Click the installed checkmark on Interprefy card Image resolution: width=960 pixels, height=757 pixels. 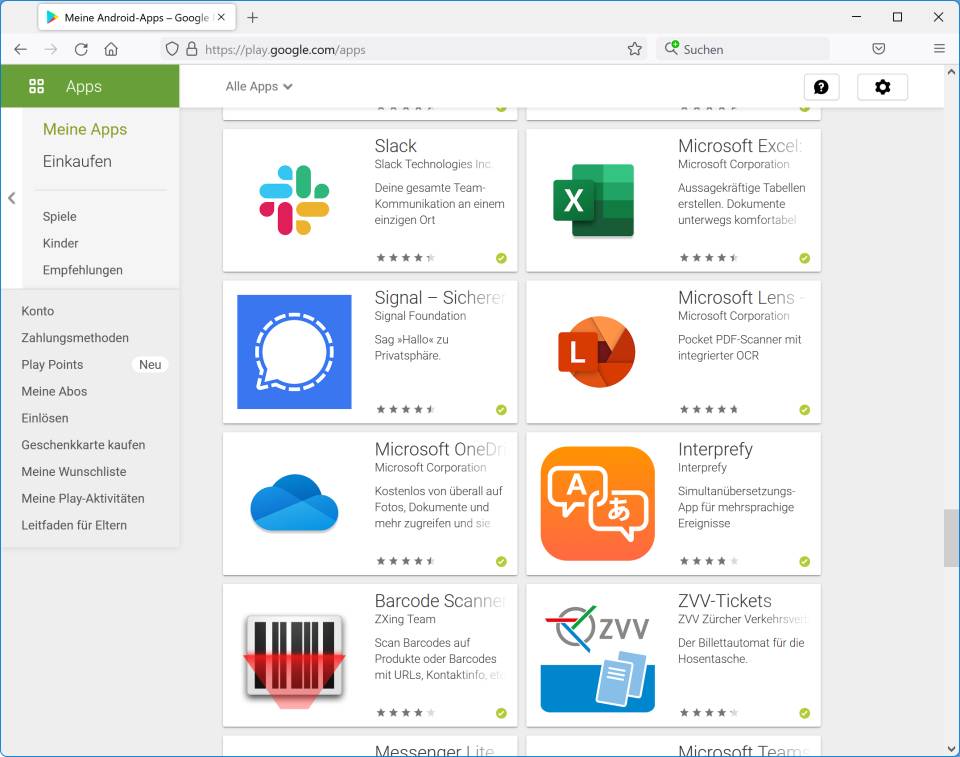pos(804,562)
